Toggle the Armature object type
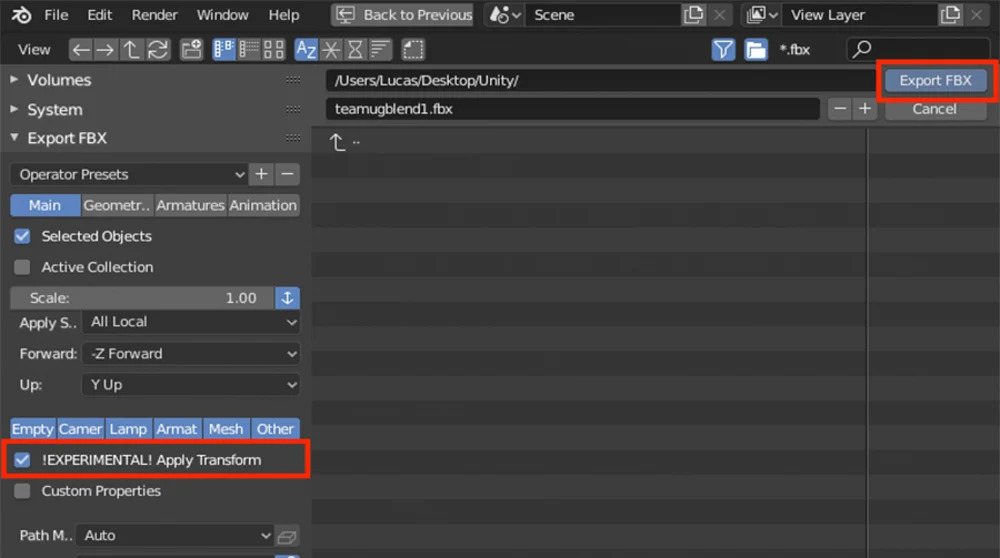 tap(177, 429)
